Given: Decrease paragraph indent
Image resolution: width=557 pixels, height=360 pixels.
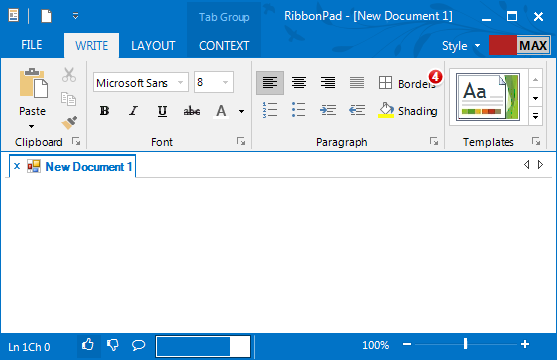Looking at the screenshot, I should coord(357,110).
